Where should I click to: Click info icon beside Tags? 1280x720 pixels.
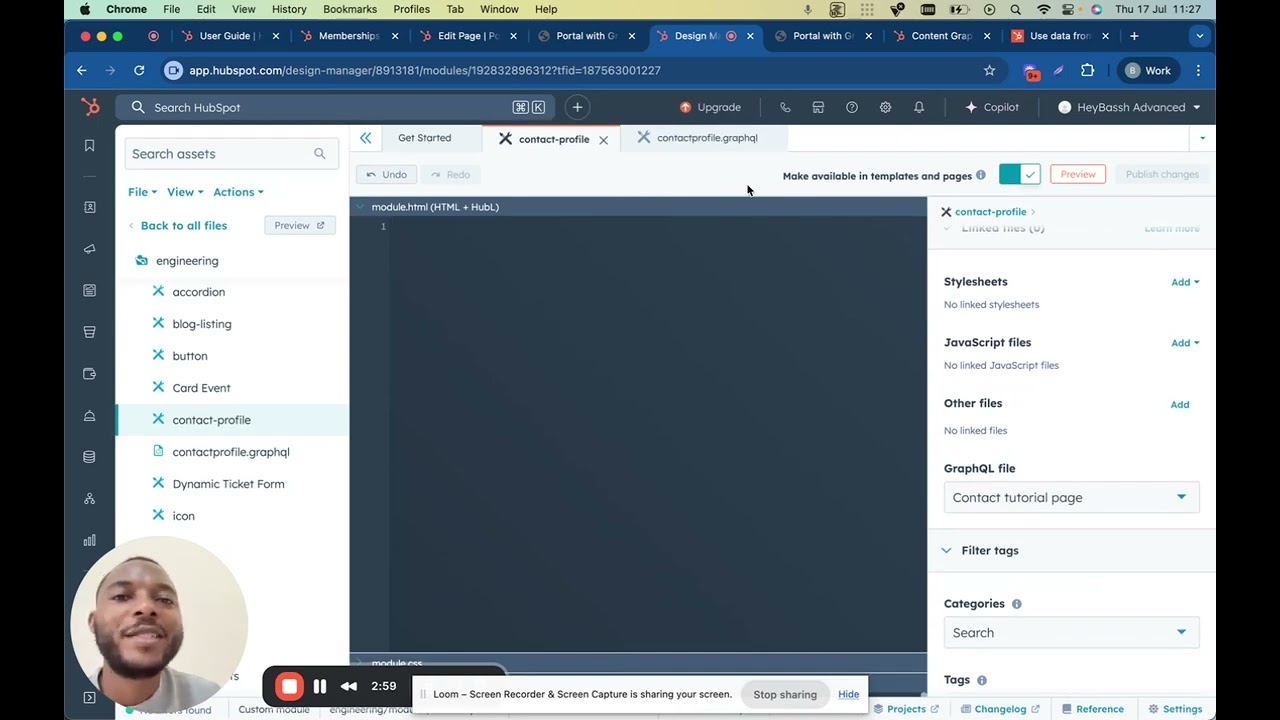click(x=981, y=680)
